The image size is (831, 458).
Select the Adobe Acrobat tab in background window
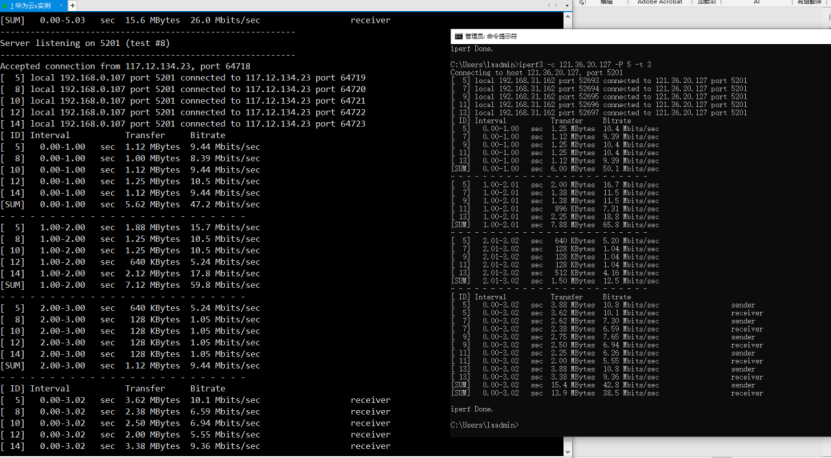tap(659, 2)
